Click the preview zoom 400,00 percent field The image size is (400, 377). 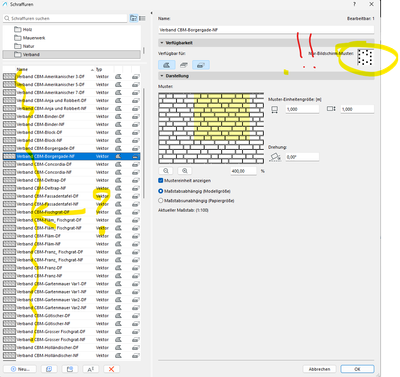click(244, 171)
